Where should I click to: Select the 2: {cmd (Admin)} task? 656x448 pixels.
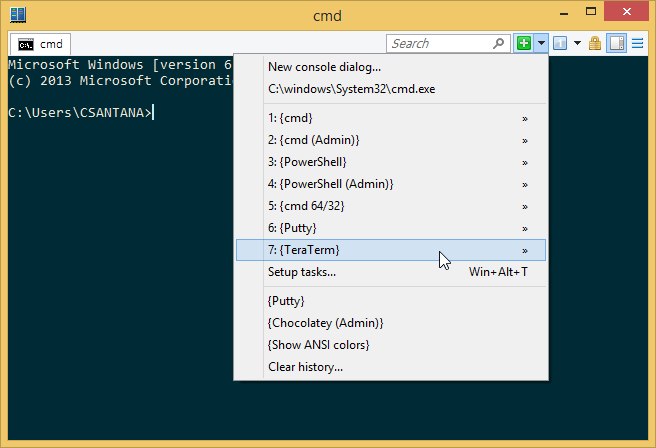[x=313, y=140]
